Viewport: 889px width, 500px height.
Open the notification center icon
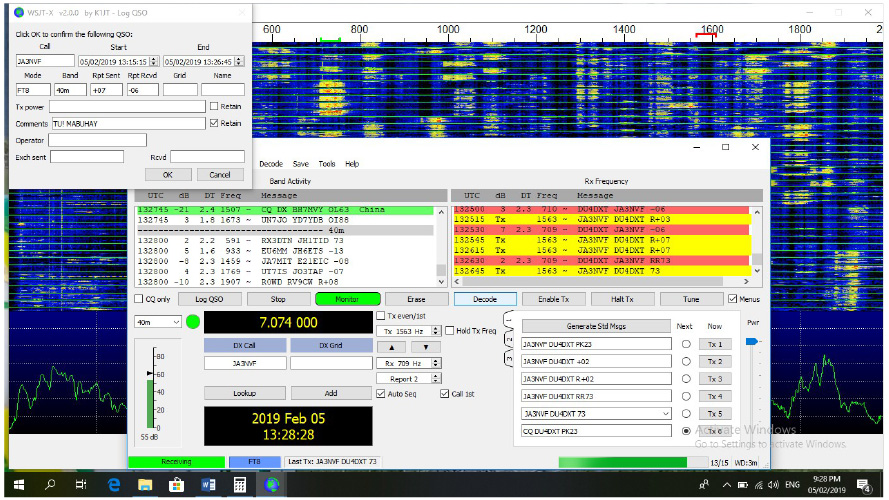[864, 485]
